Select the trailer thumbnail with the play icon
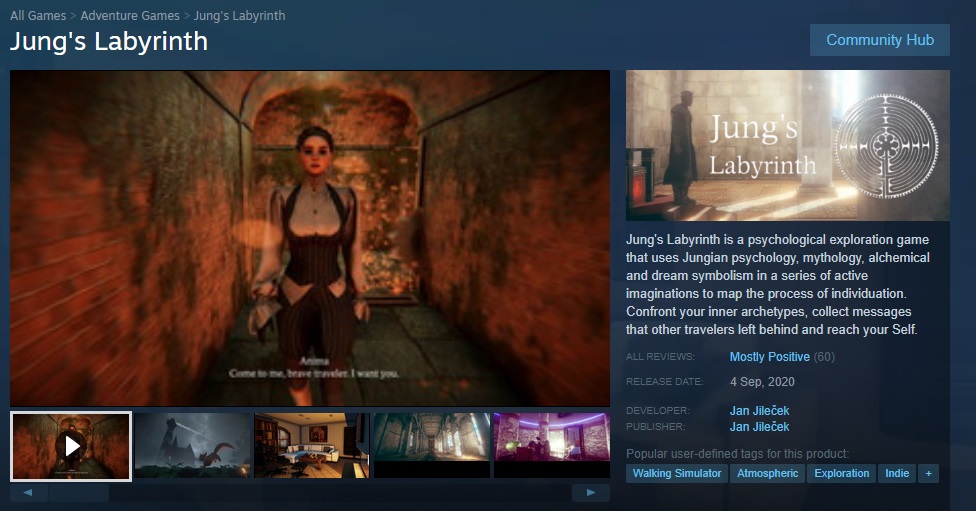976x511 pixels. click(71, 446)
